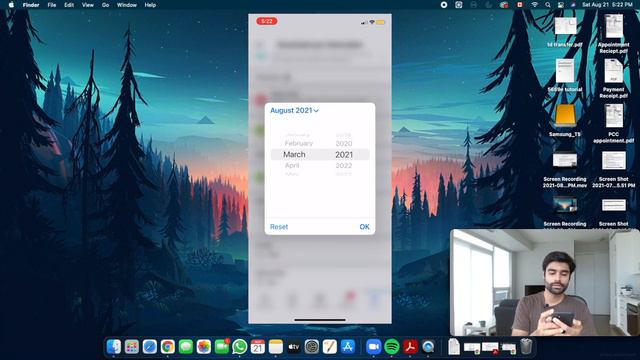640x360 pixels.
Task: Open Calendar app in the Dock
Action: [x=258, y=347]
